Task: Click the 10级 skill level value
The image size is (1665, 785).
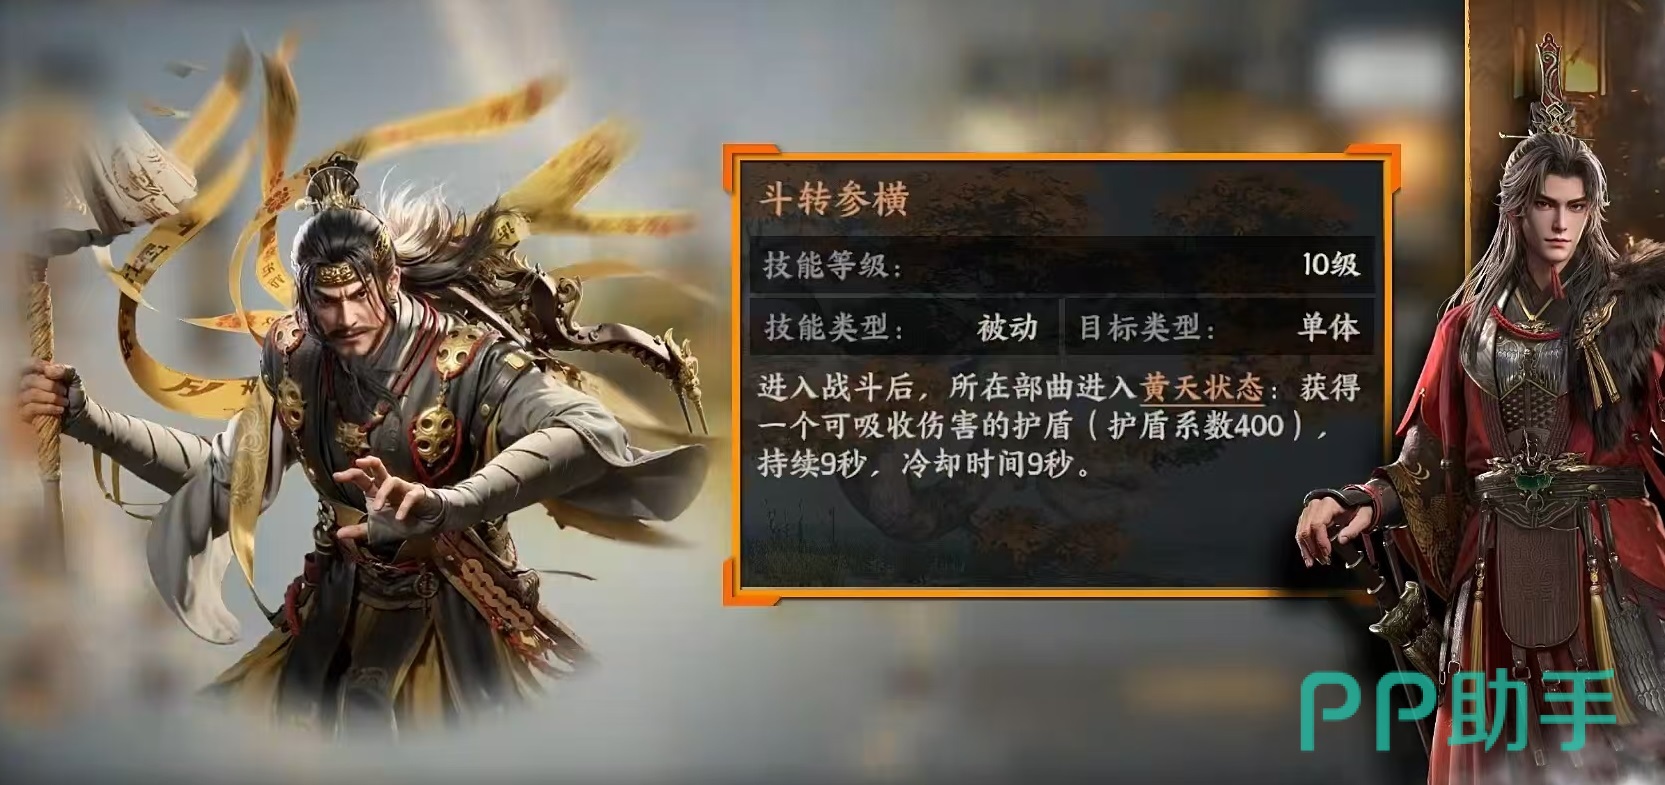Action: (1331, 265)
